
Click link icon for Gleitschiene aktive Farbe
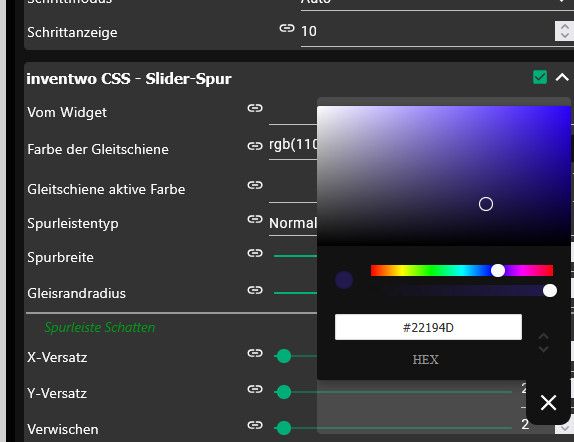tap(255, 185)
